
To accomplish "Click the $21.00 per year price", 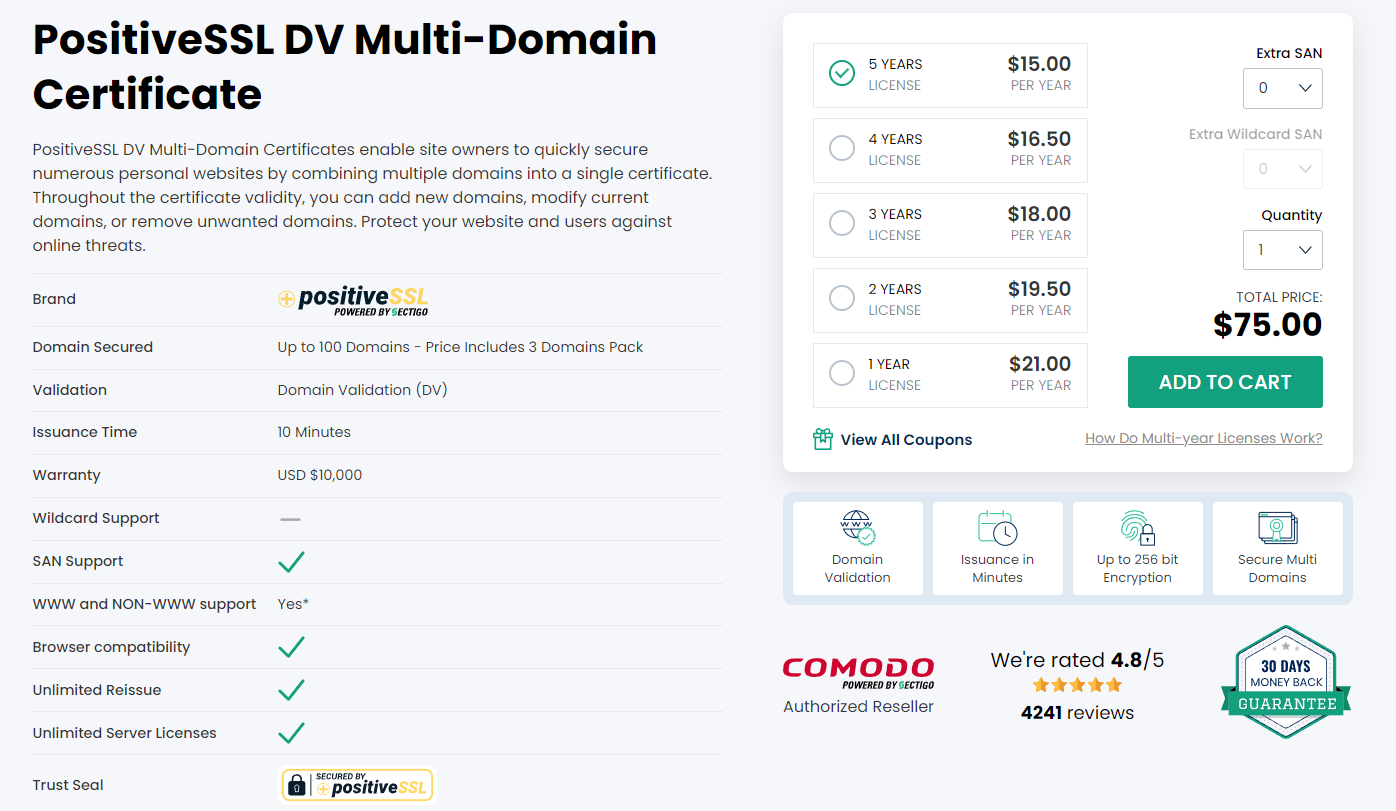I will (1039, 364).
